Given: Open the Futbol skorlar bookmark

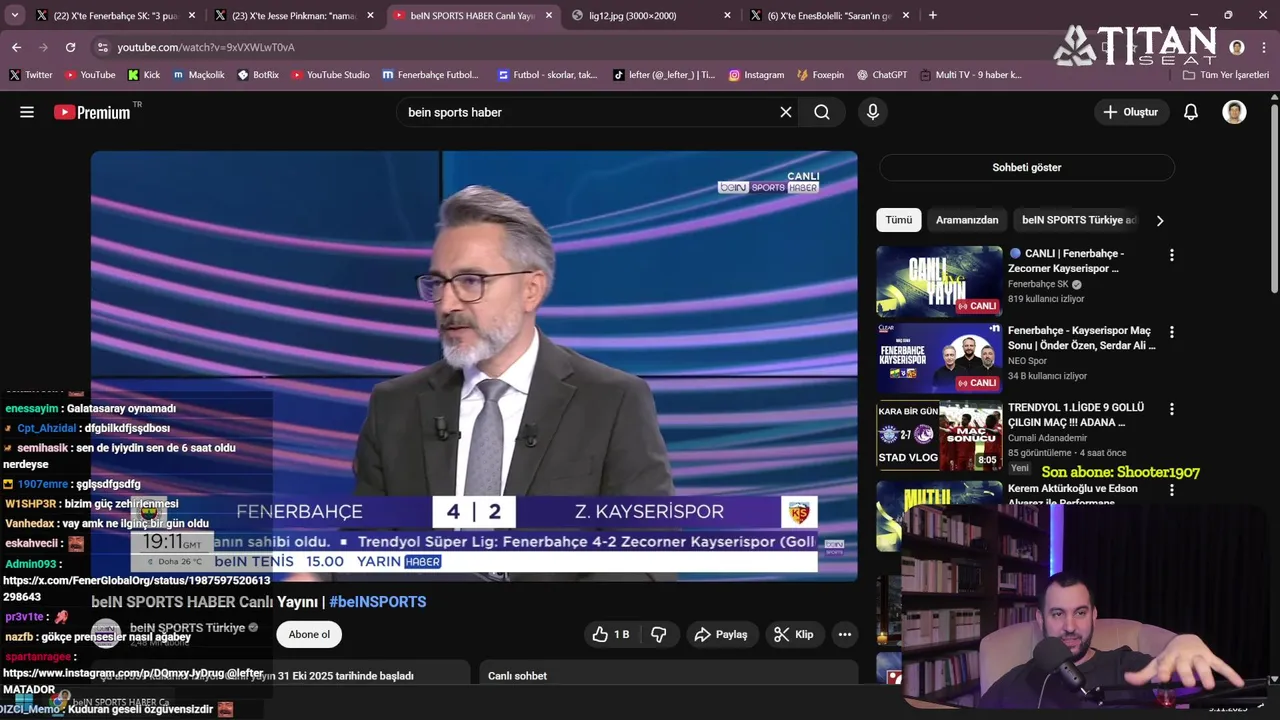Looking at the screenshot, I should click(547, 75).
